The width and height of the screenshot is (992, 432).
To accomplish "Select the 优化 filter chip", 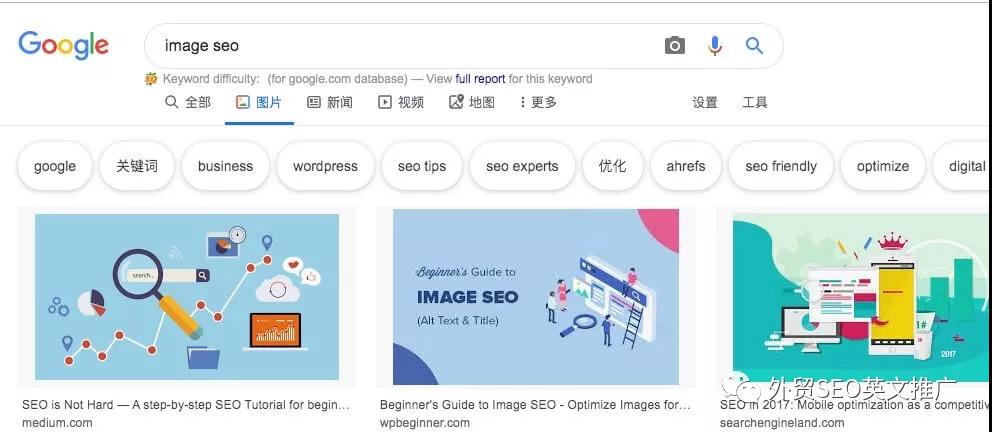I will pyautogui.click(x=612, y=166).
